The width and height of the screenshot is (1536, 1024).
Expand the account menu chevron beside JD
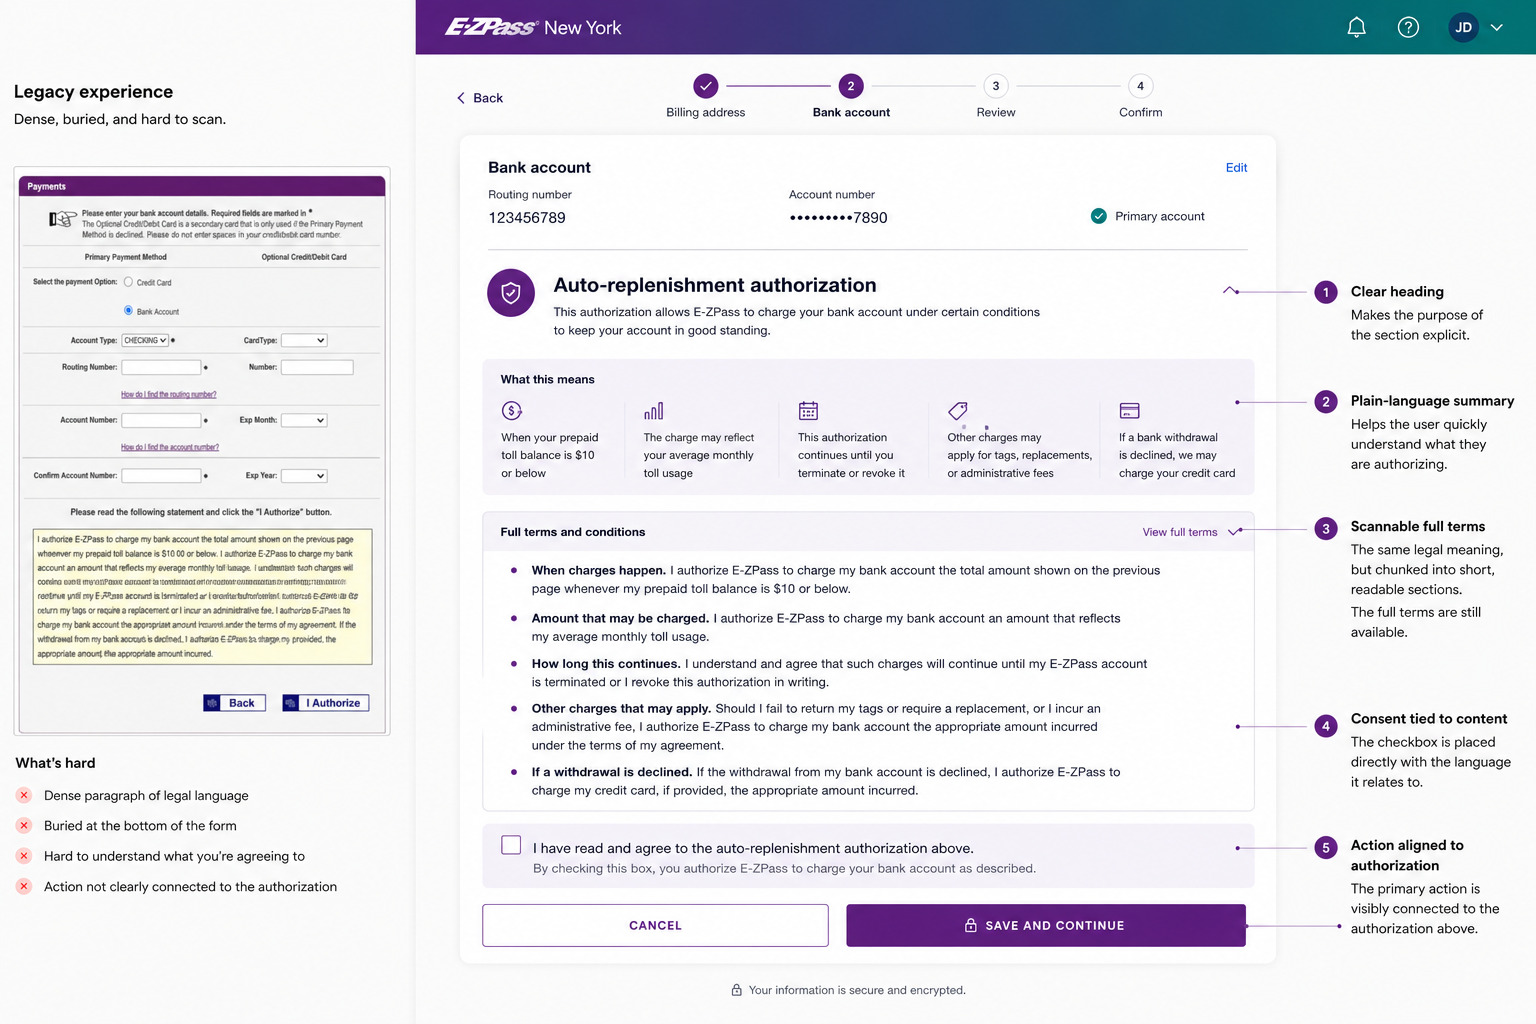click(1497, 27)
